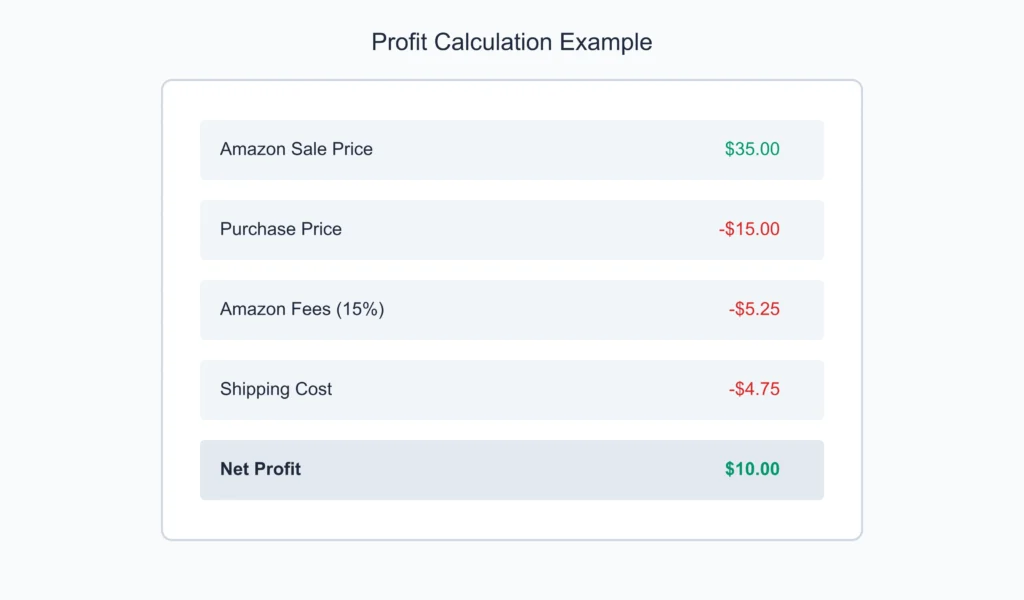
Task: Click the -$4.75 shipping amount
Action: tap(754, 389)
